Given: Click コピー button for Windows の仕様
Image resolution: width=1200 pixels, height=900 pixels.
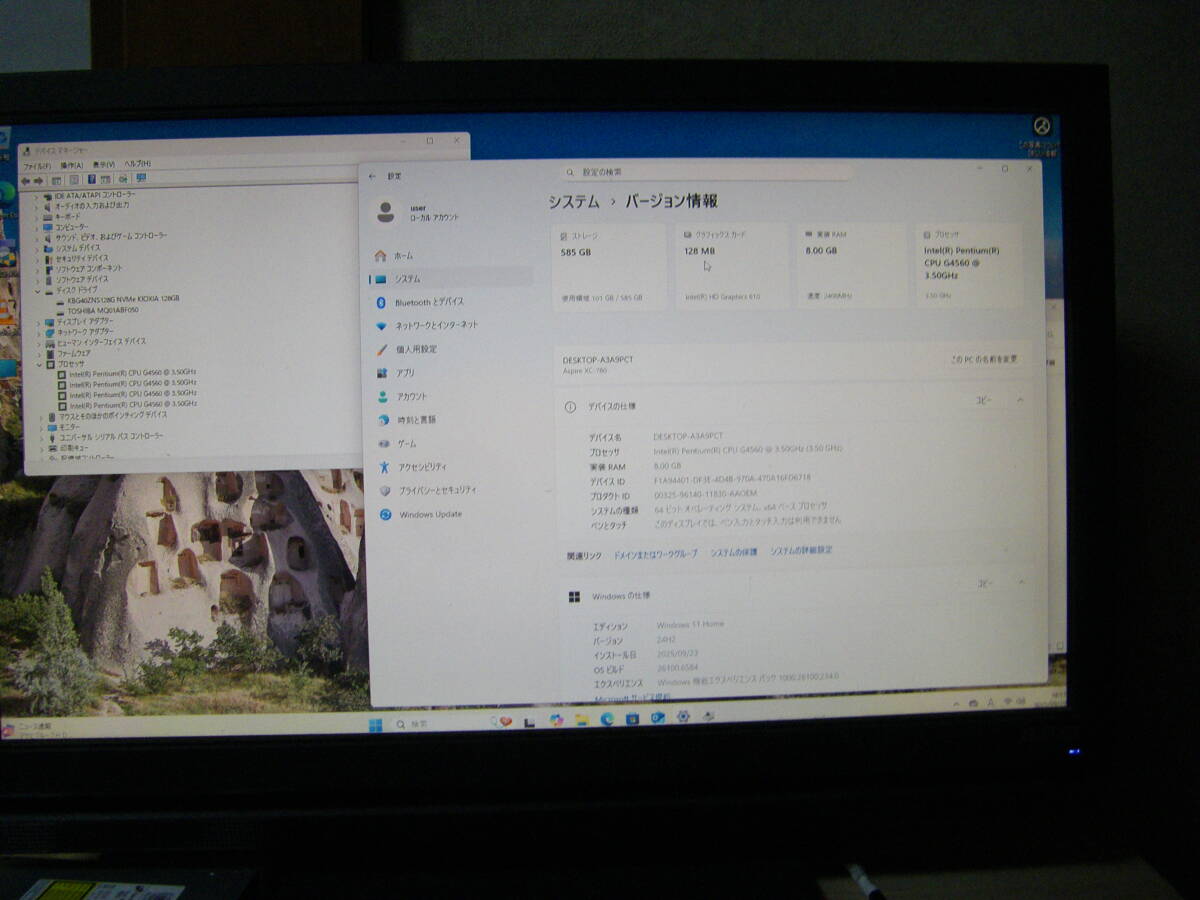Looking at the screenshot, I should coord(985,582).
